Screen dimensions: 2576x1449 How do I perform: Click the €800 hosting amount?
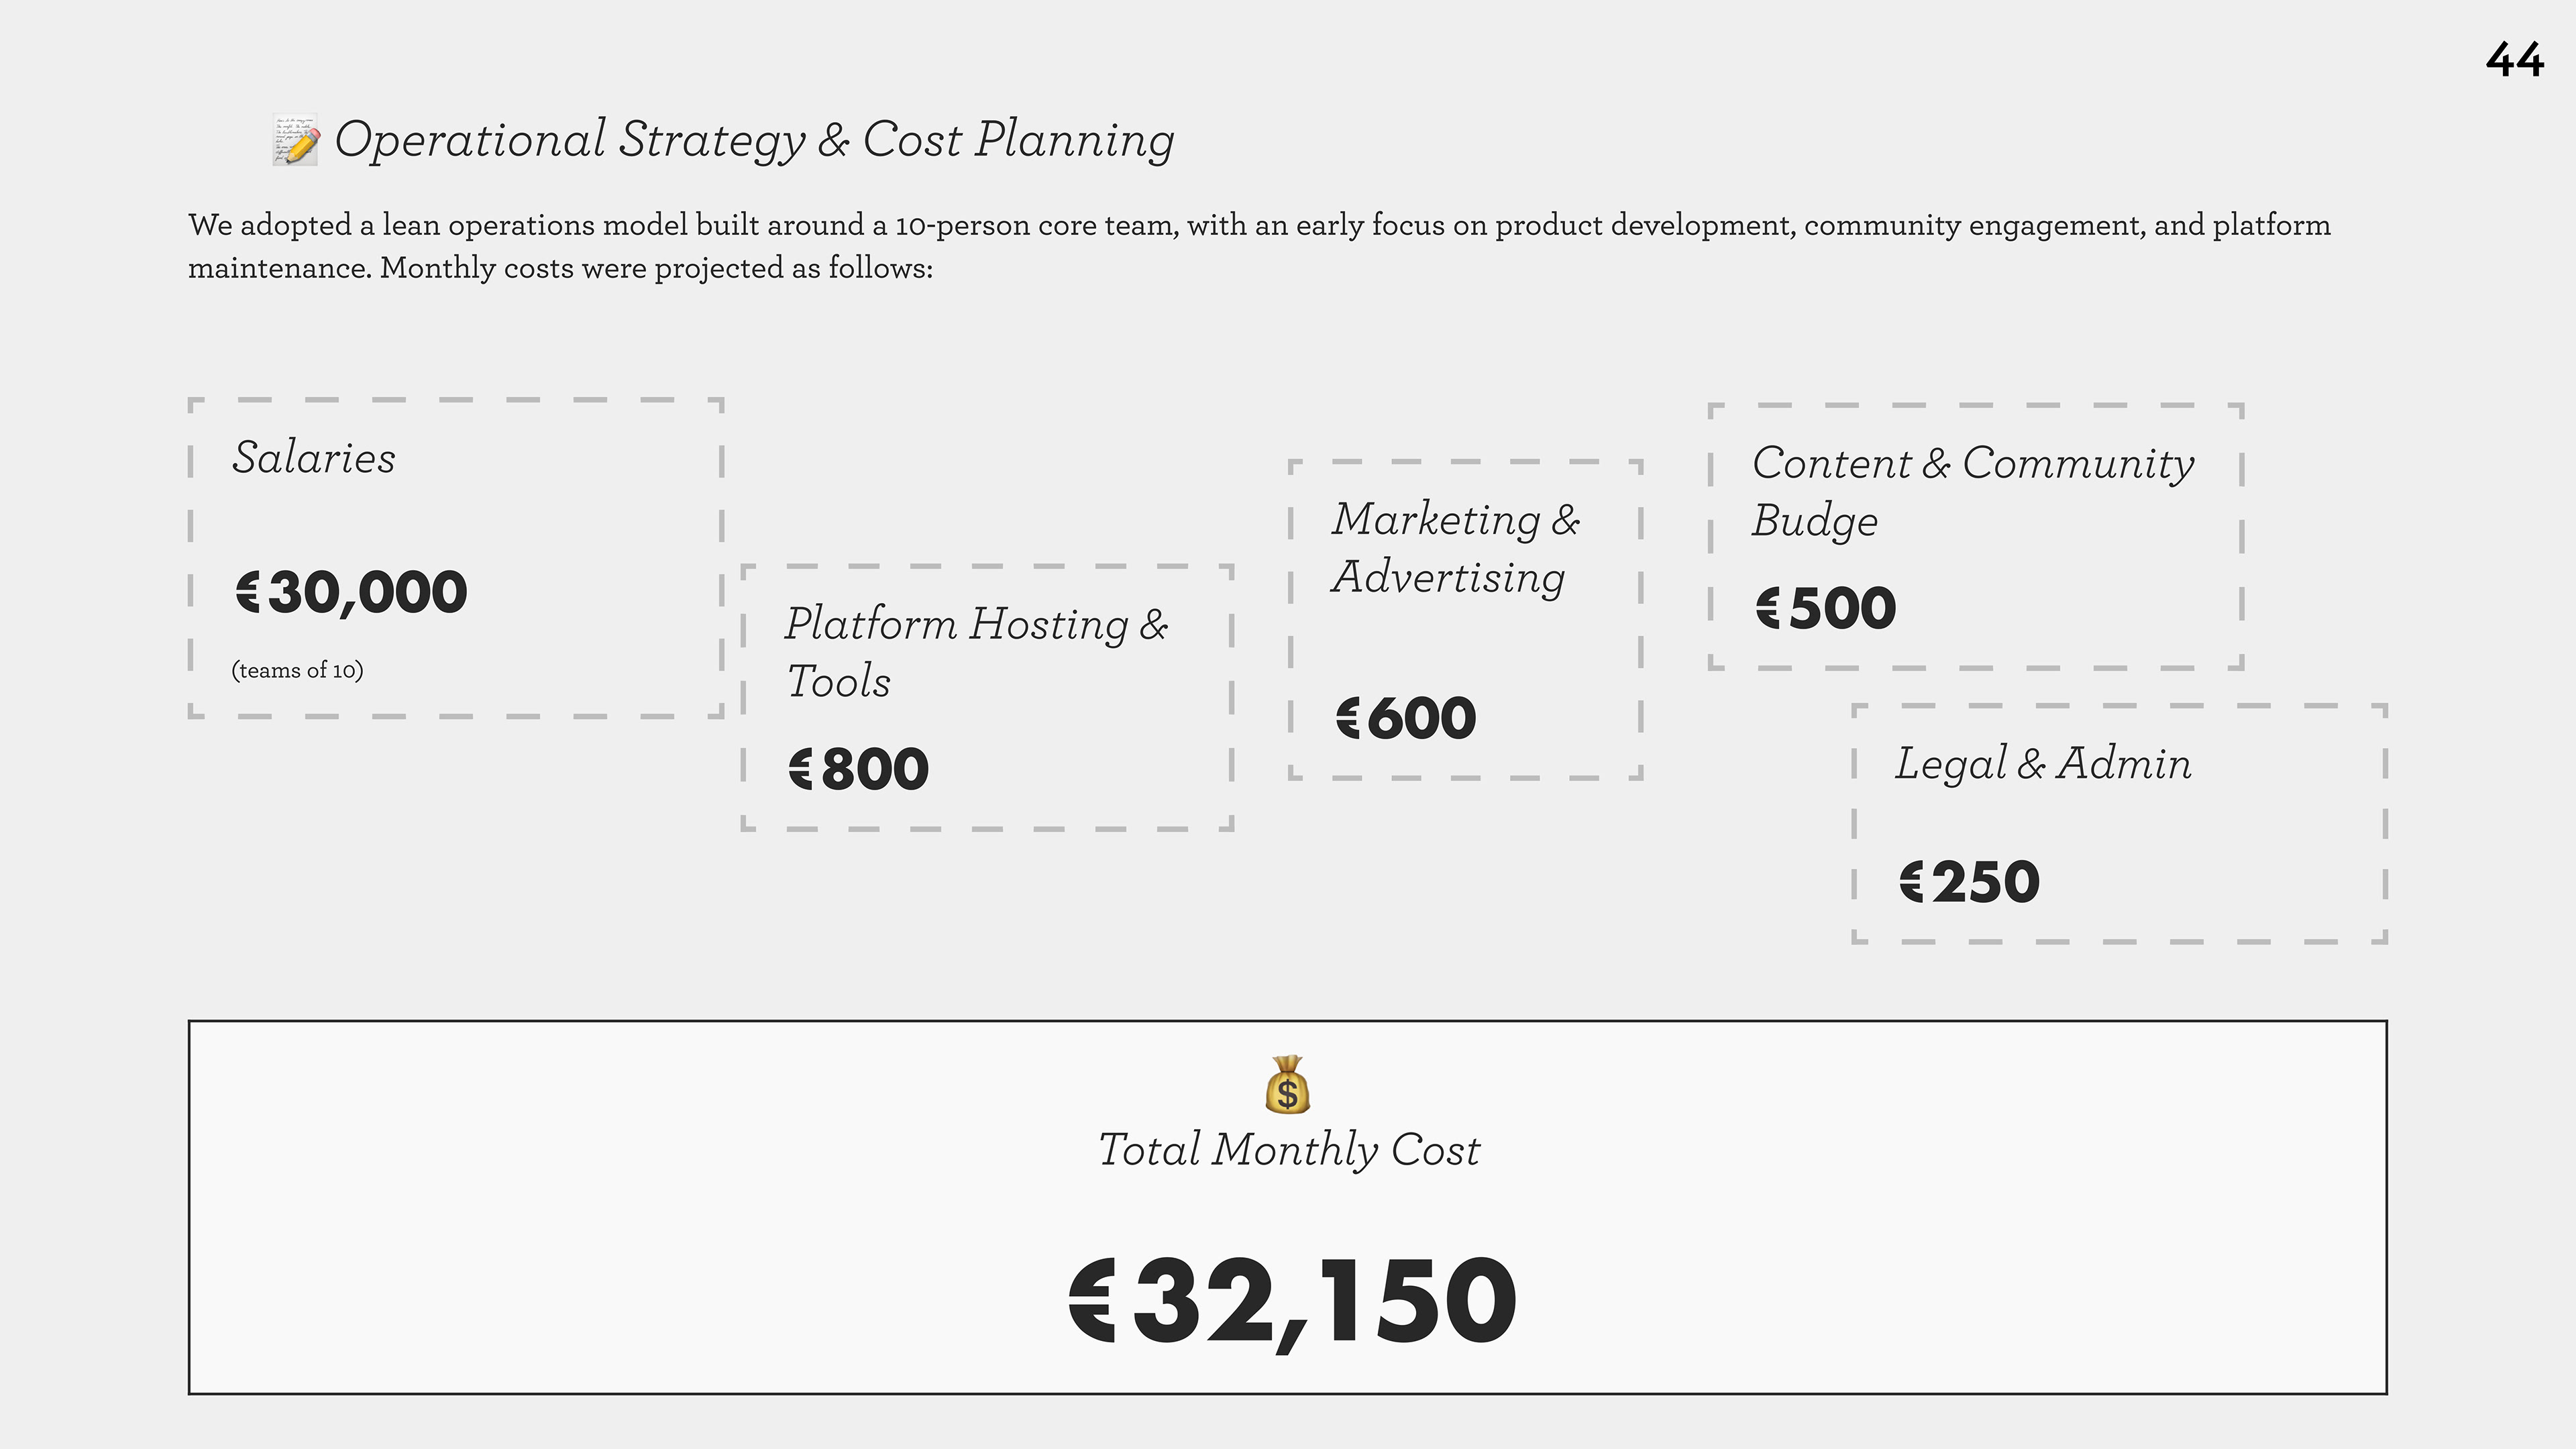pos(859,769)
